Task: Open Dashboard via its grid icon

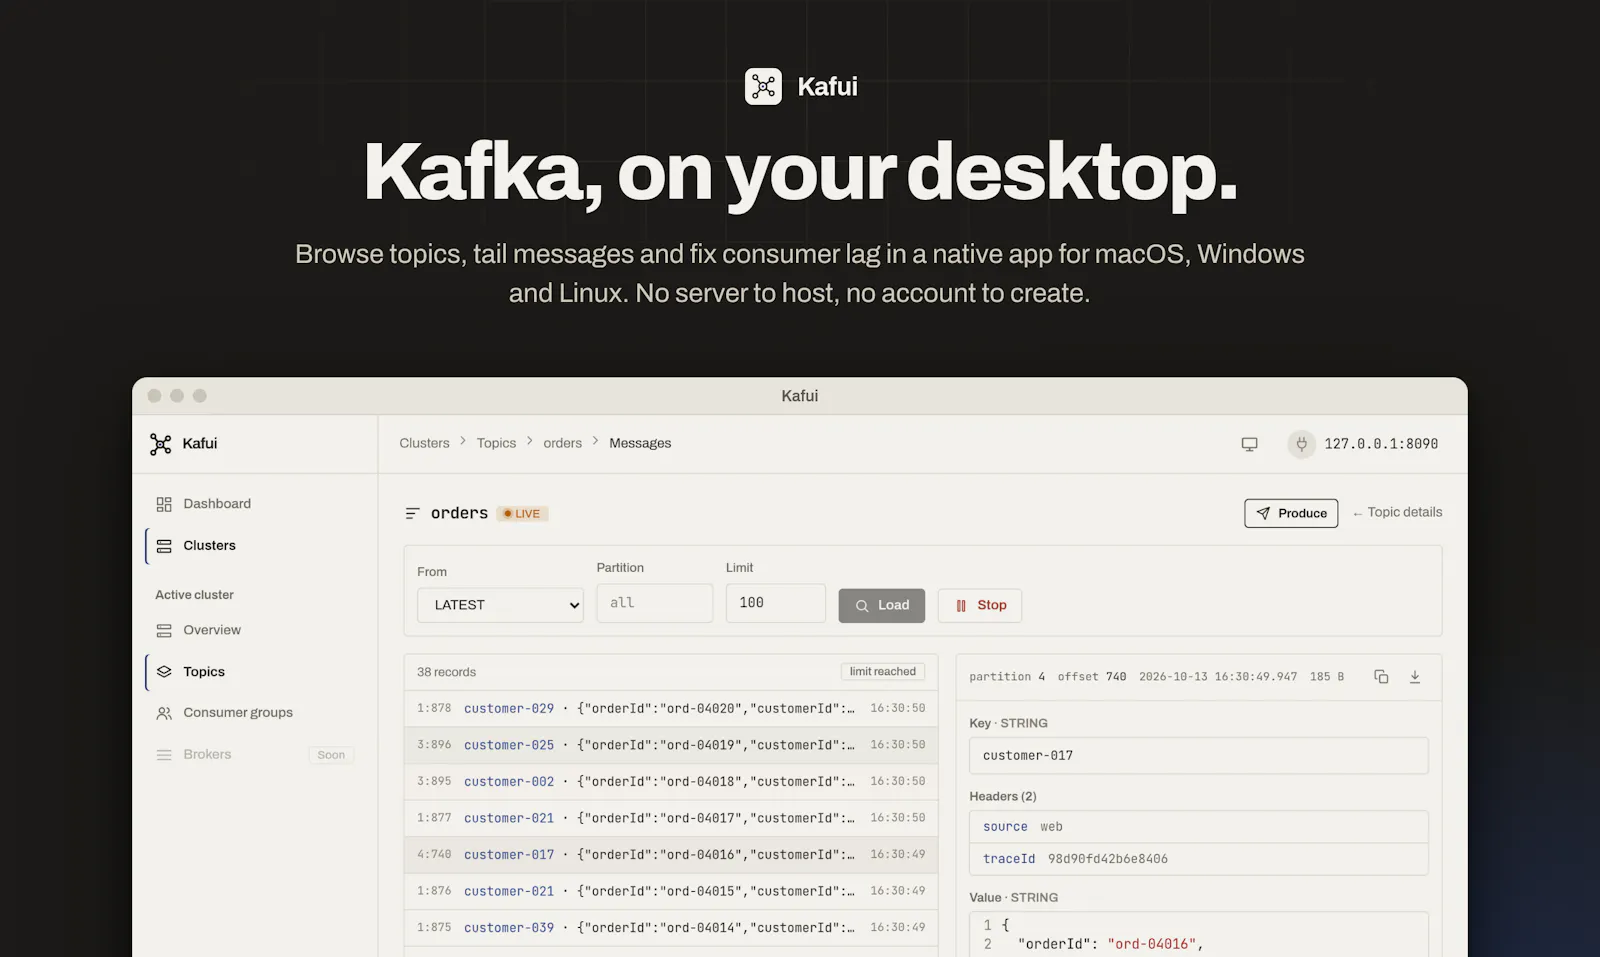Action: tap(164, 504)
